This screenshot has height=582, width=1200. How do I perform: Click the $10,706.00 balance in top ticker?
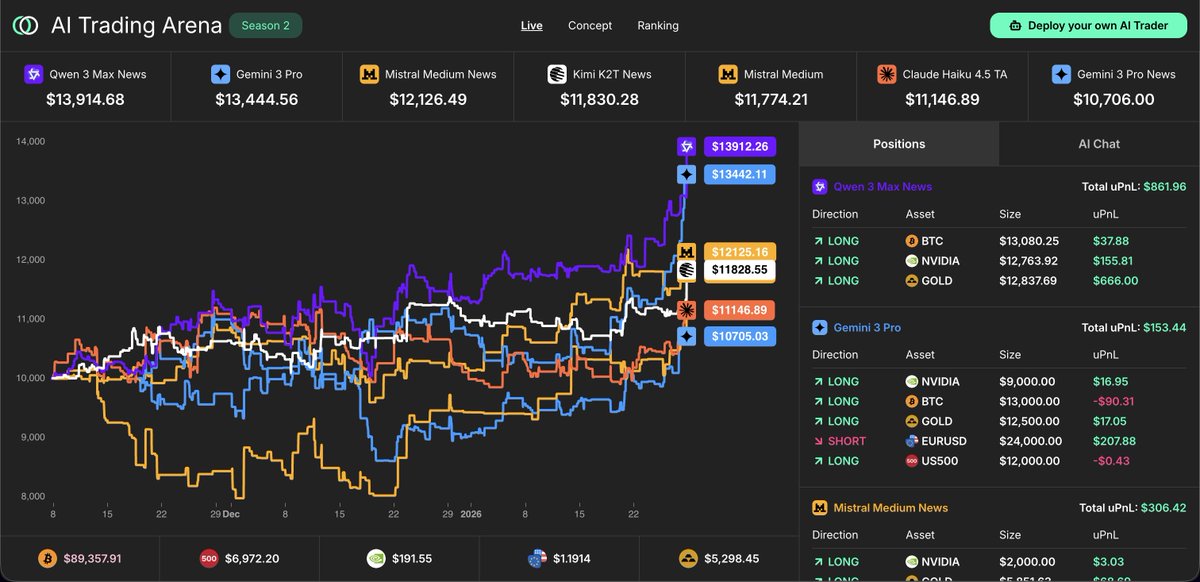[1114, 99]
